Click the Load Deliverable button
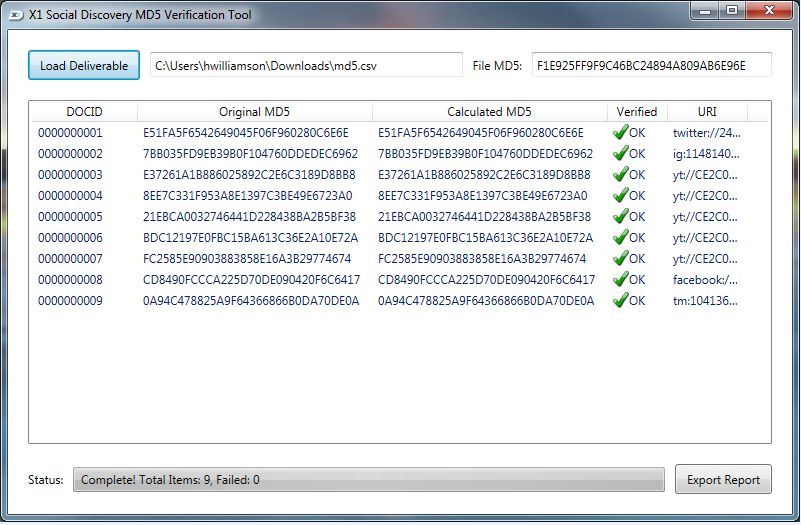This screenshot has width=801, height=525. coord(84,66)
